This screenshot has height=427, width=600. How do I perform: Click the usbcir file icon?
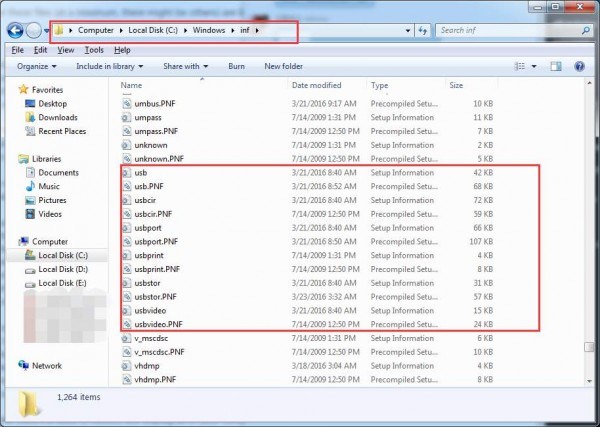click(126, 200)
